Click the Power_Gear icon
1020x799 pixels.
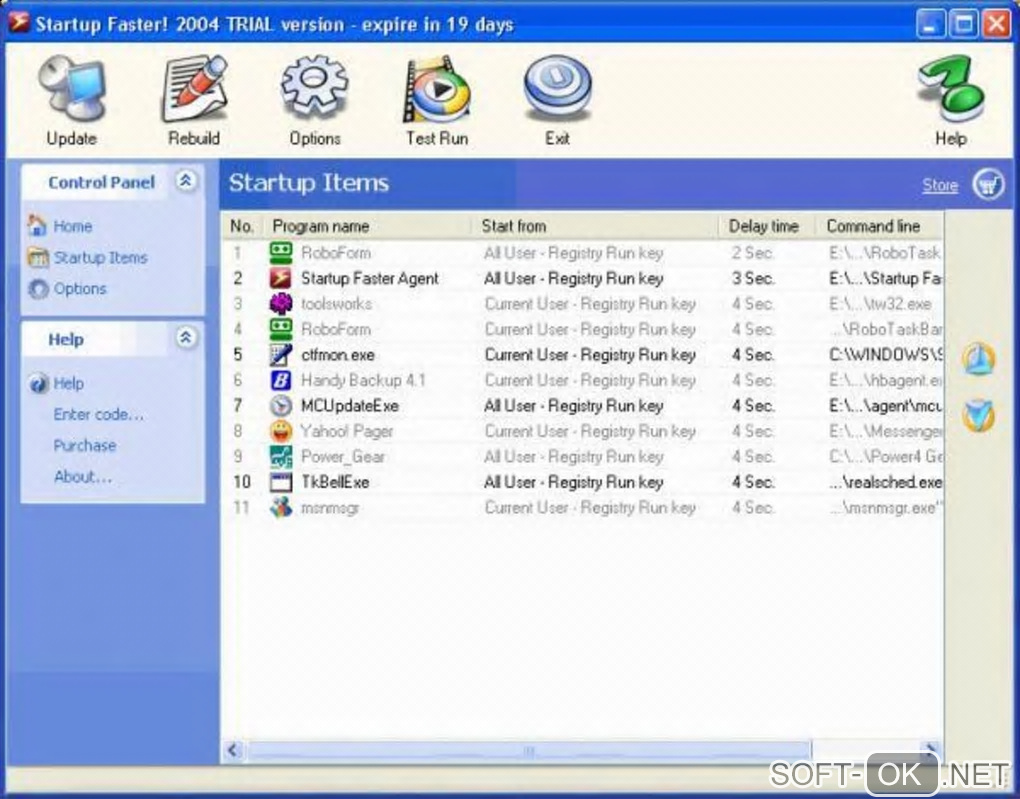(x=280, y=457)
